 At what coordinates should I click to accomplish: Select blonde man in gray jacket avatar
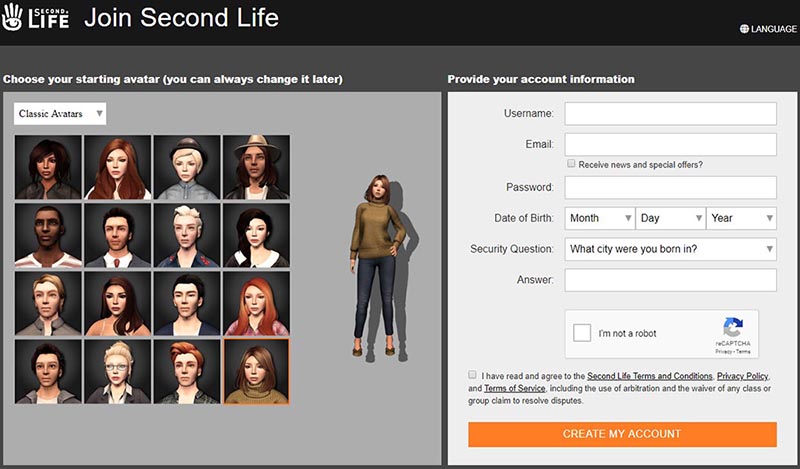coord(48,304)
